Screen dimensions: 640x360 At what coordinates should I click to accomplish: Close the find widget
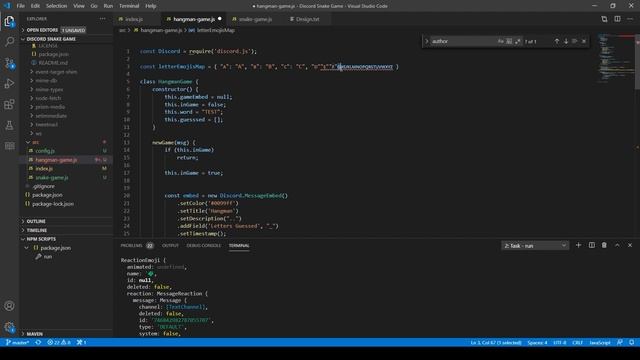(584, 41)
